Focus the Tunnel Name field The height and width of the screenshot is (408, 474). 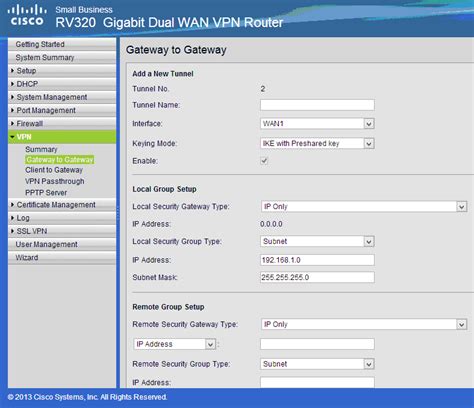click(317, 105)
